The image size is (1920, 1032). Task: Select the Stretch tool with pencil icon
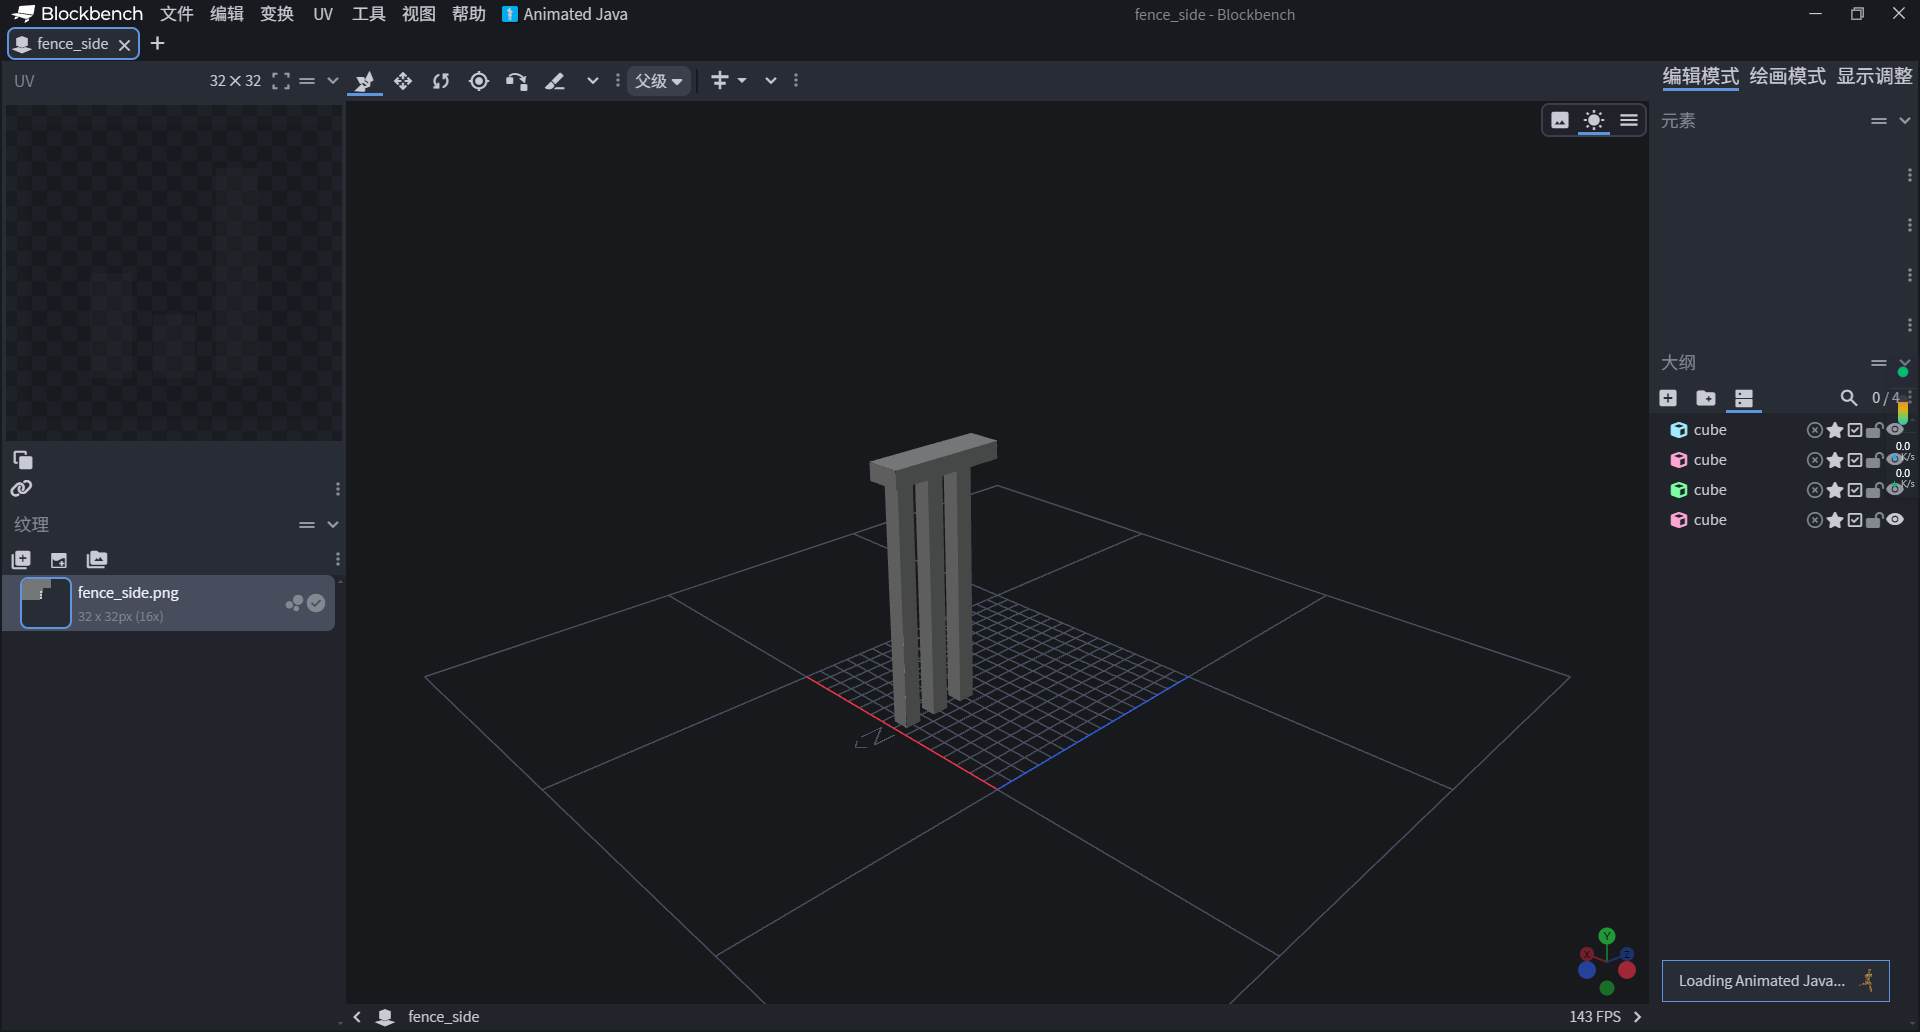555,81
